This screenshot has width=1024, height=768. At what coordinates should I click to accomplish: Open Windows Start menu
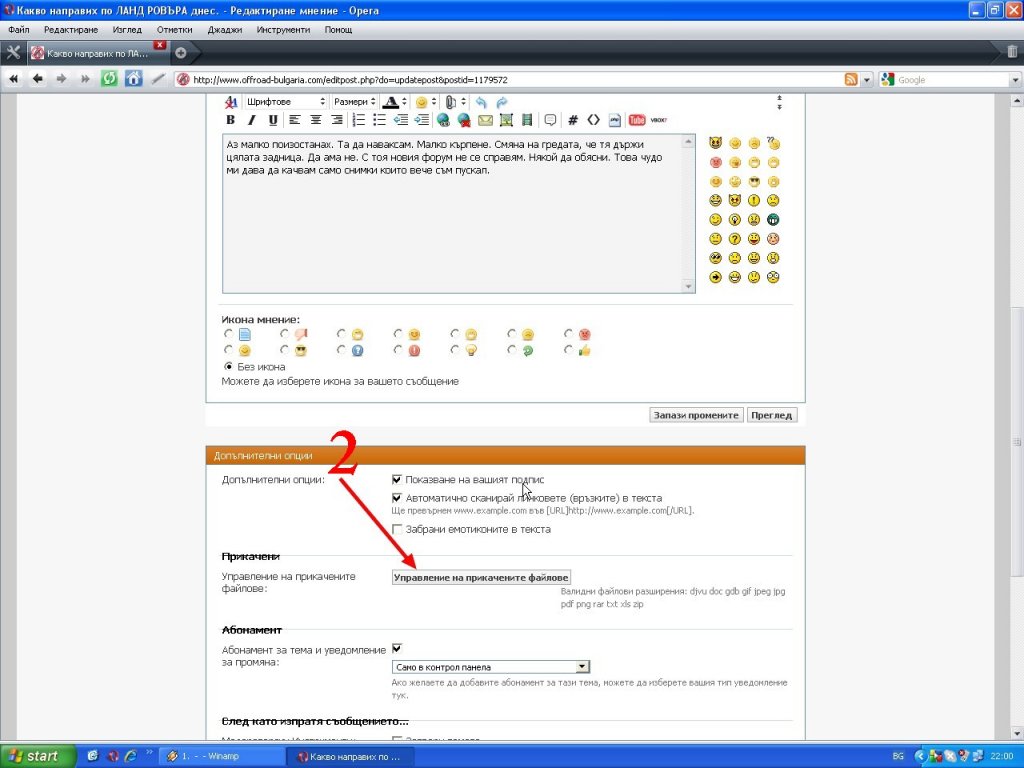point(39,756)
